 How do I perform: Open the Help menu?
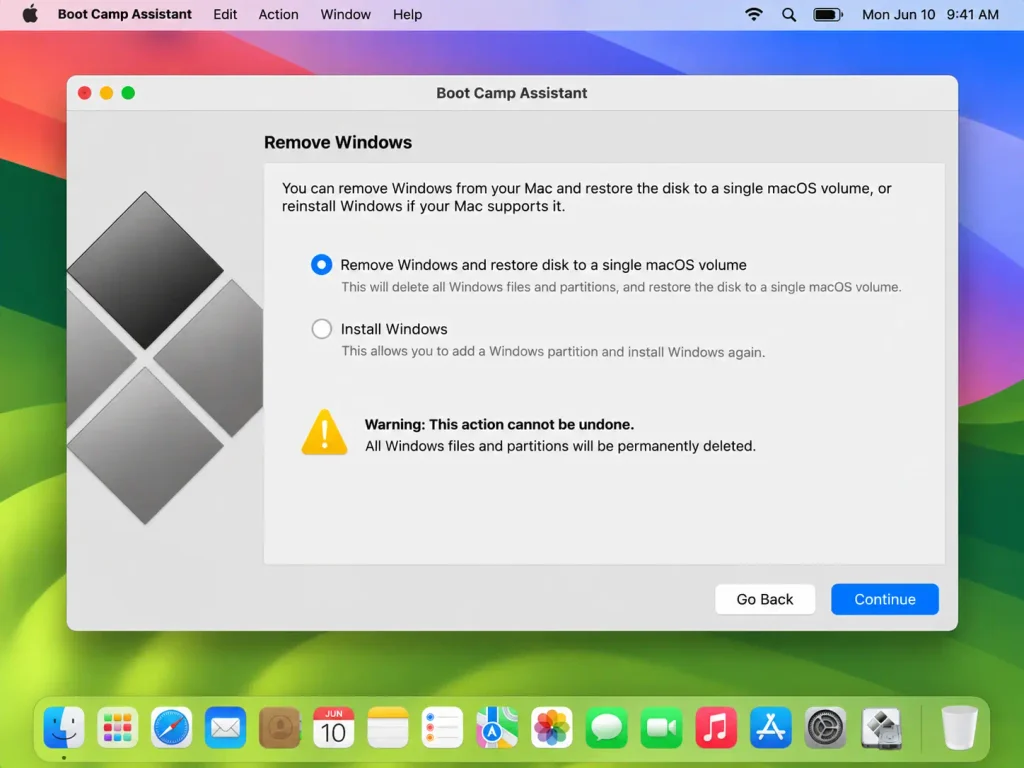pos(408,14)
